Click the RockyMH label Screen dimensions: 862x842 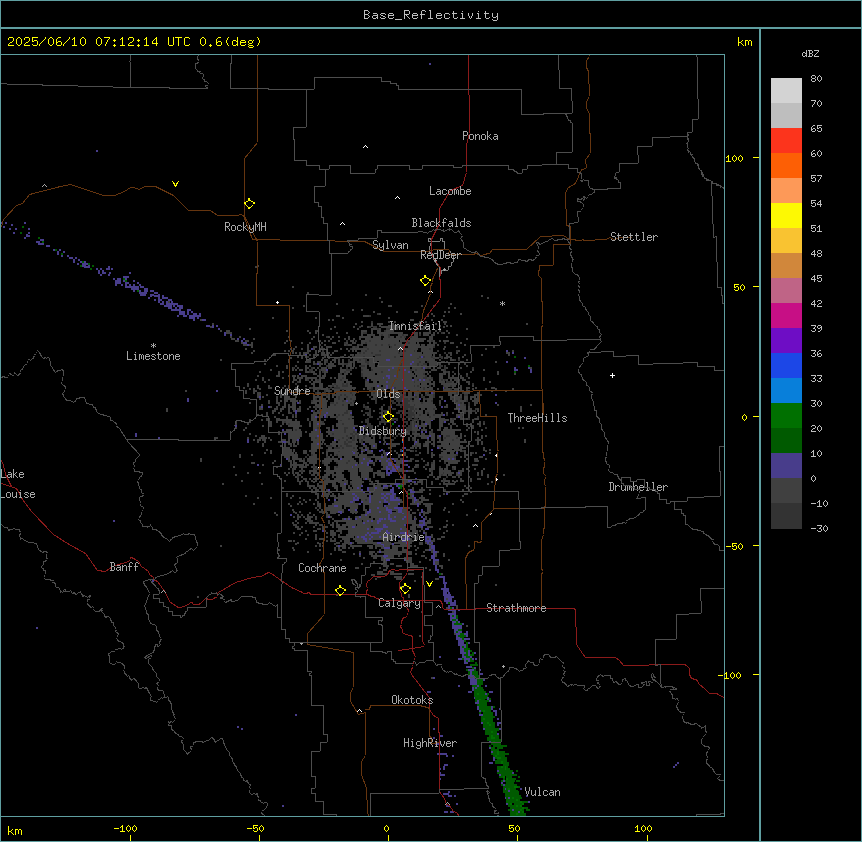point(245,227)
